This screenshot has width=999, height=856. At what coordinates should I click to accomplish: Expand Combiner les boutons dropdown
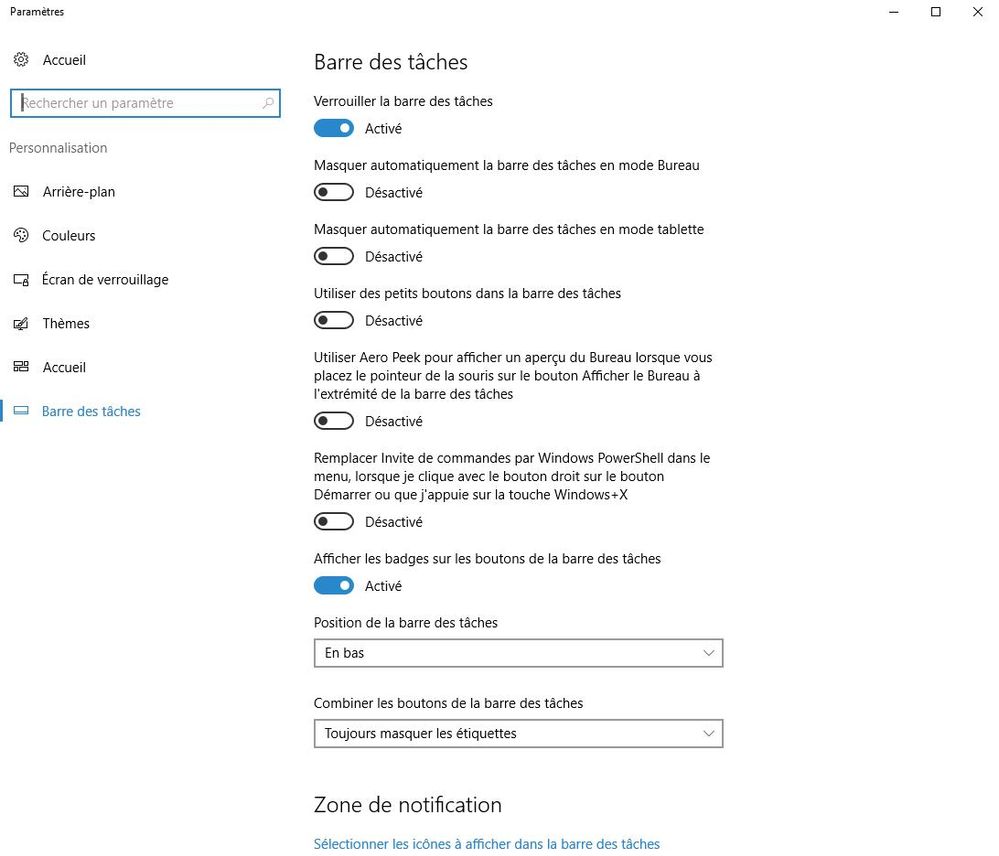coord(518,733)
